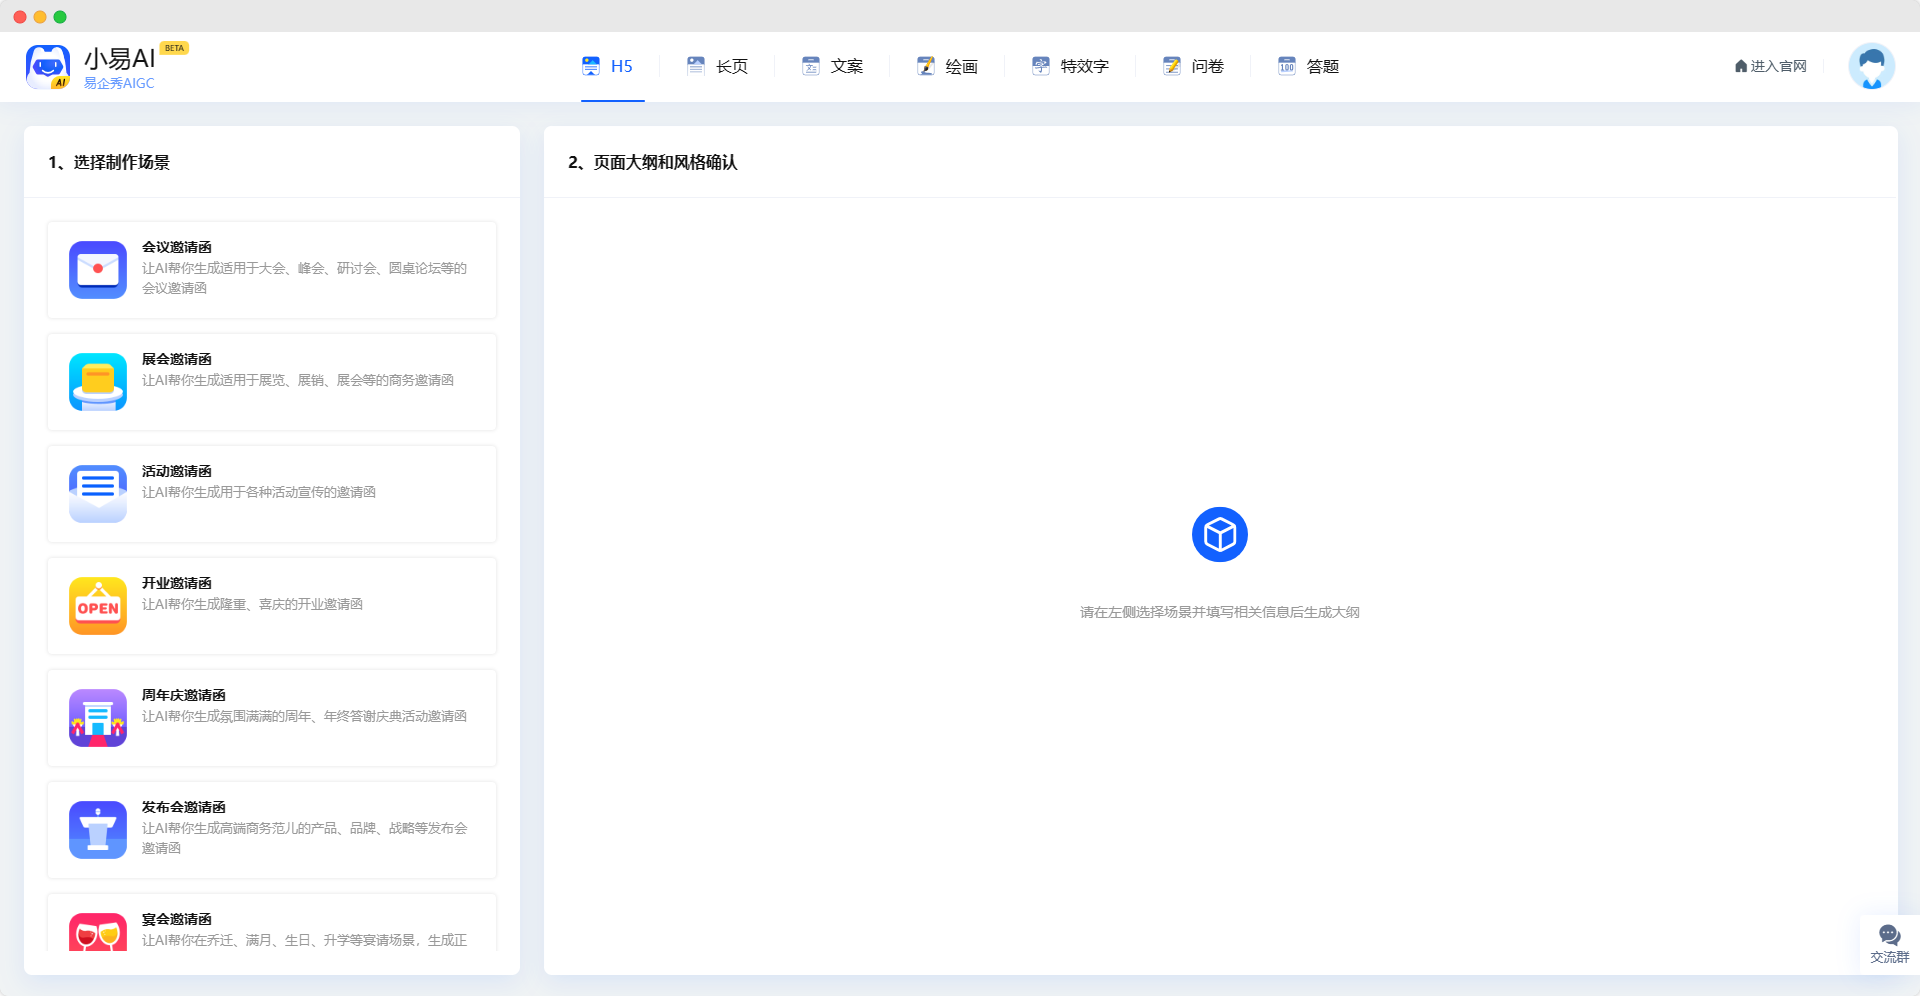Go to the 绘画 tab

click(x=948, y=66)
